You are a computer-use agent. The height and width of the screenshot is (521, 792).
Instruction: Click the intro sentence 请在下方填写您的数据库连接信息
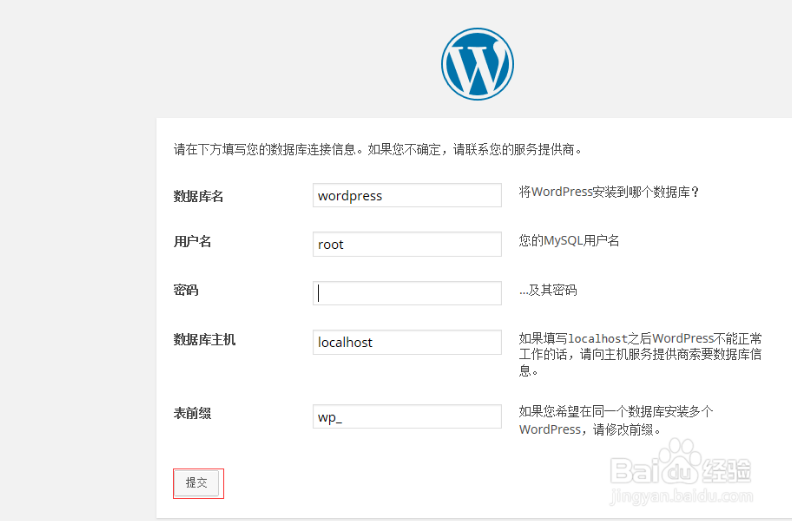265,150
